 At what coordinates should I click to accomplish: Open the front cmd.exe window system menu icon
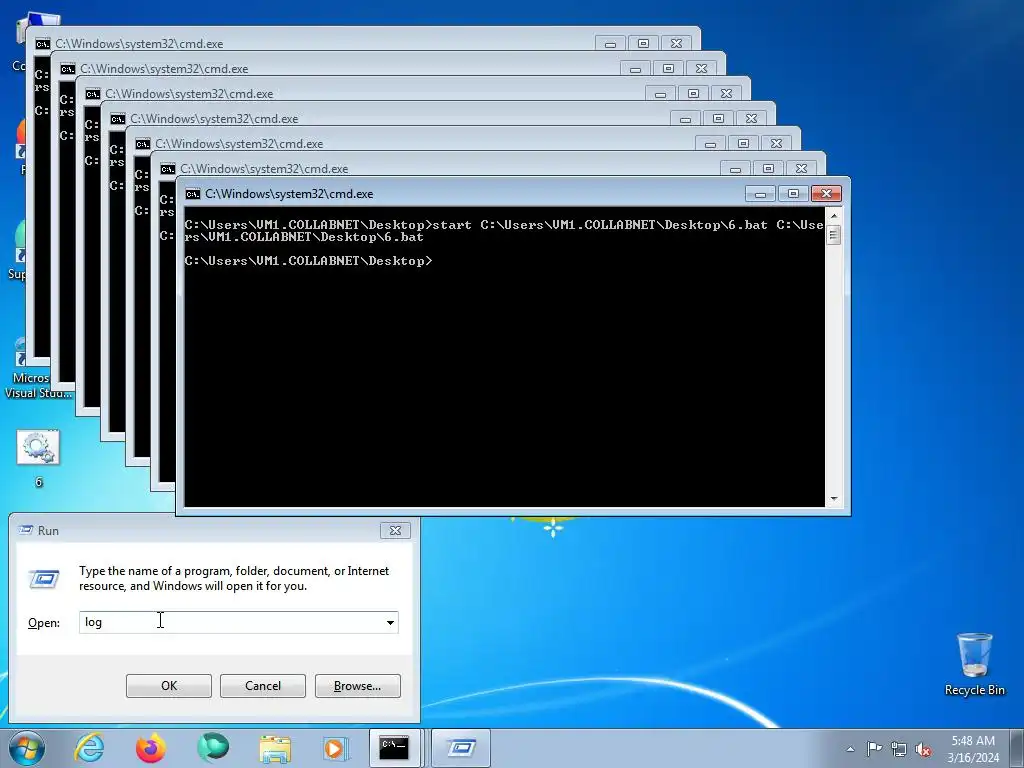[193, 194]
